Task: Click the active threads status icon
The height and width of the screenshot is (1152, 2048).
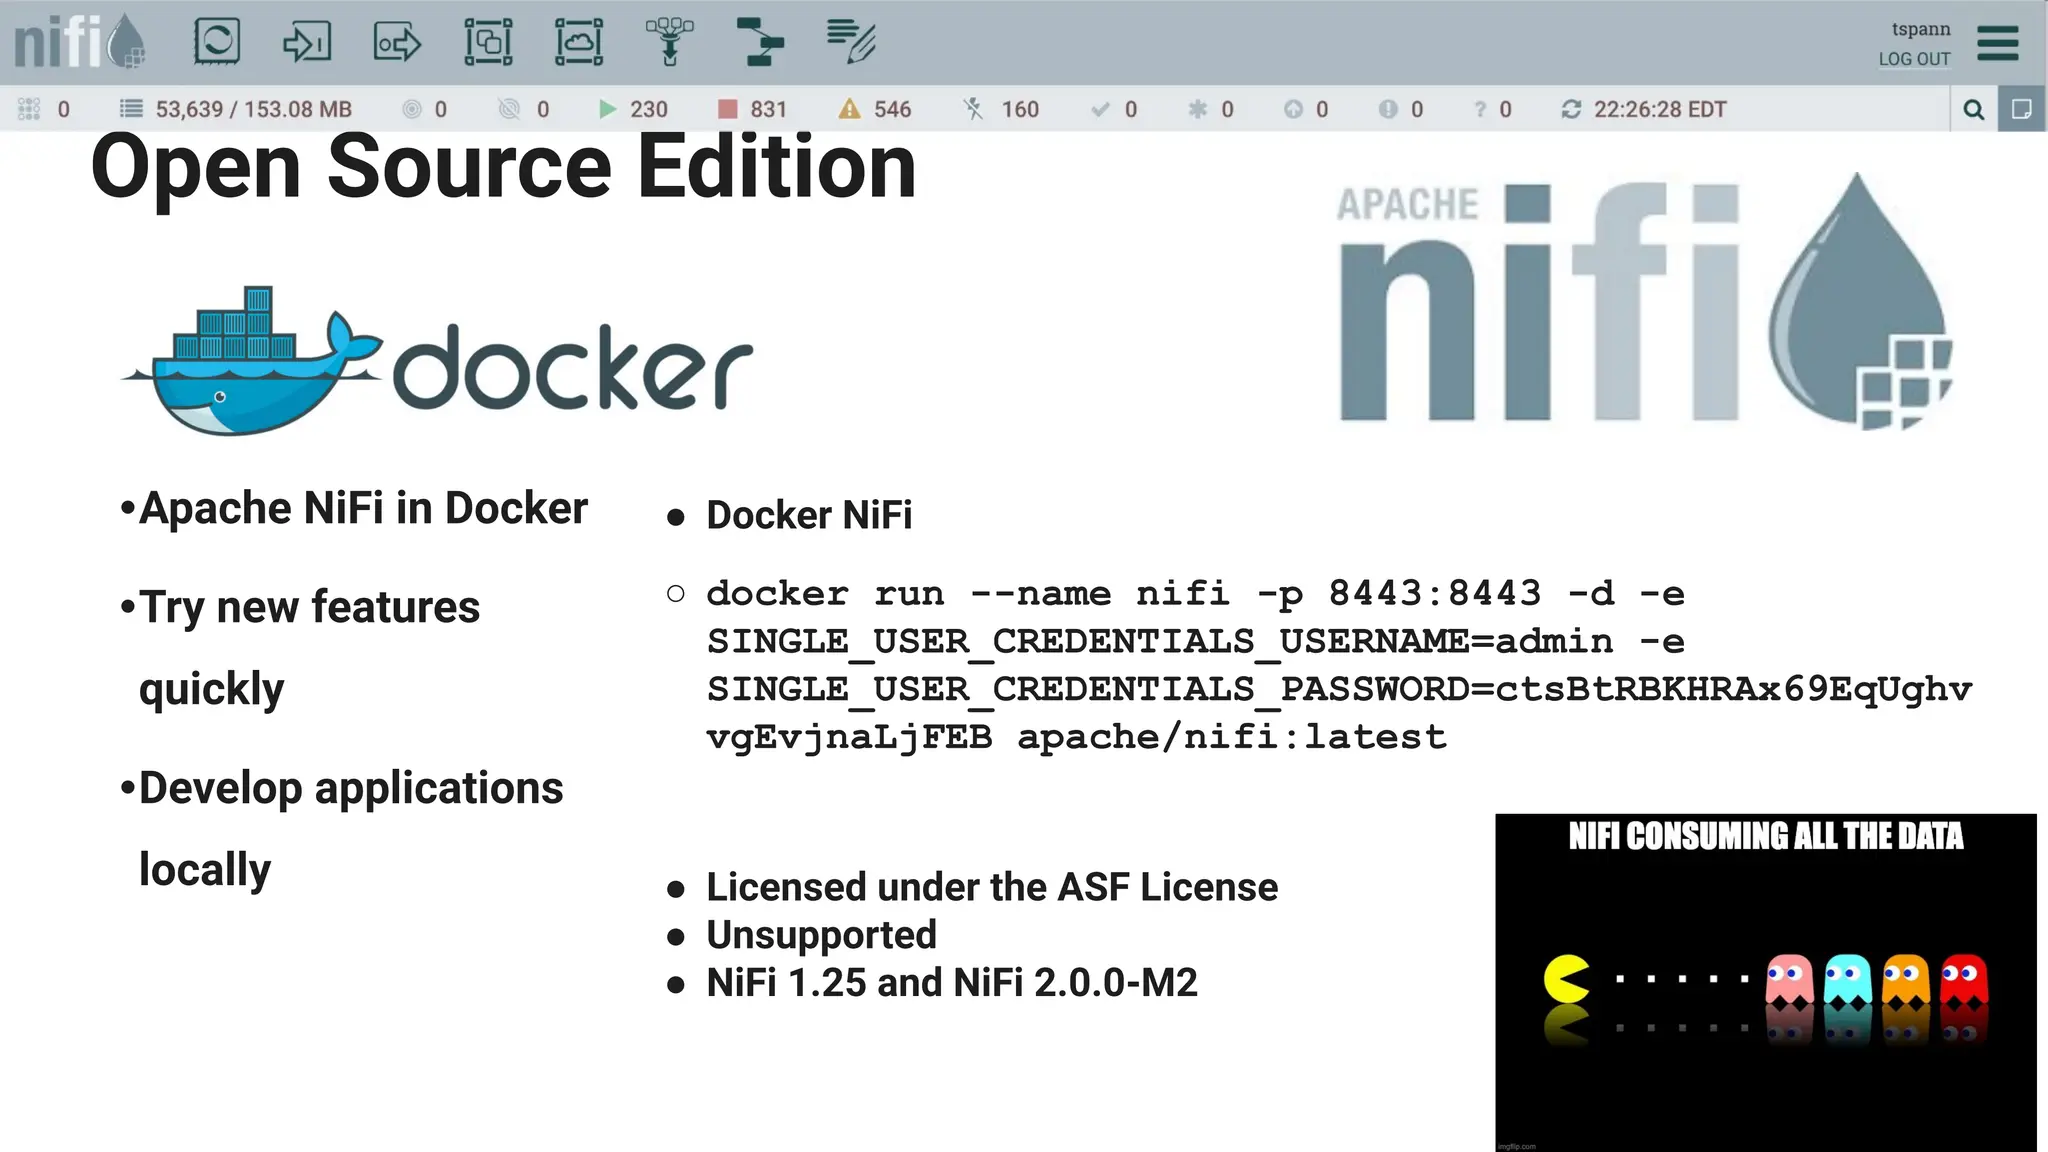Action: [x=29, y=109]
